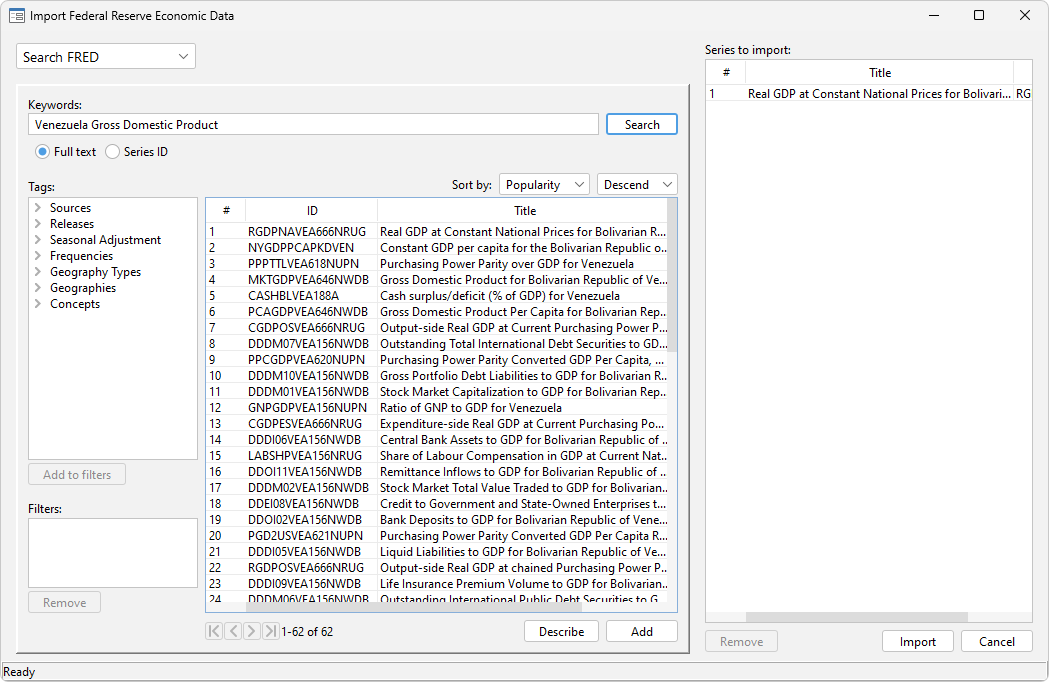Image resolution: width=1049 pixels, height=682 pixels.
Task: Click Title header in Series to import
Action: point(880,72)
